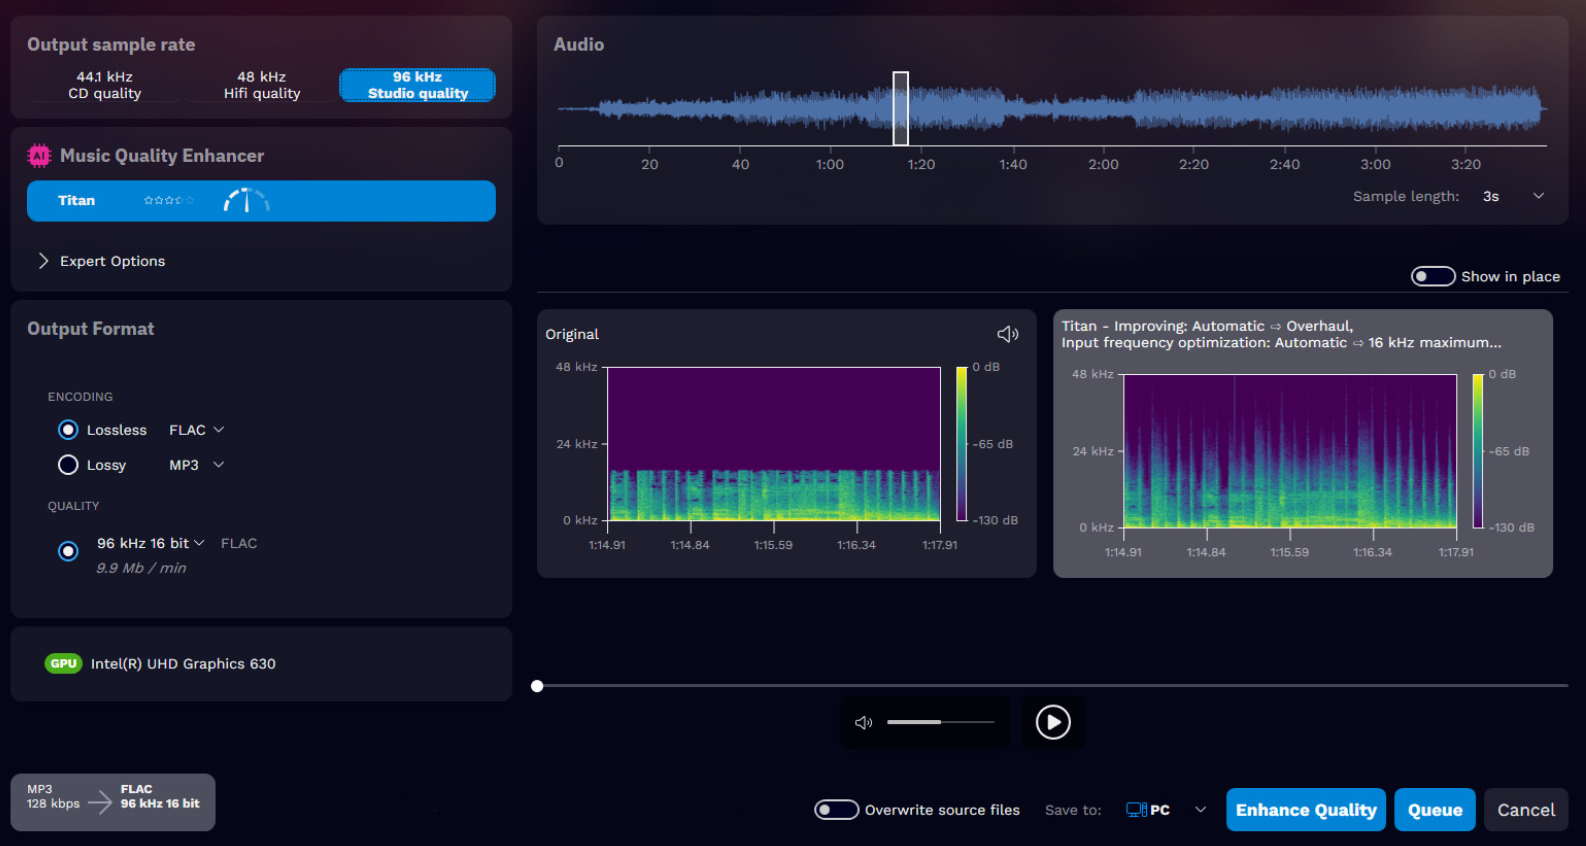The width and height of the screenshot is (1586, 846).
Task: Toggle Overwrite source files switch
Action: [836, 810]
